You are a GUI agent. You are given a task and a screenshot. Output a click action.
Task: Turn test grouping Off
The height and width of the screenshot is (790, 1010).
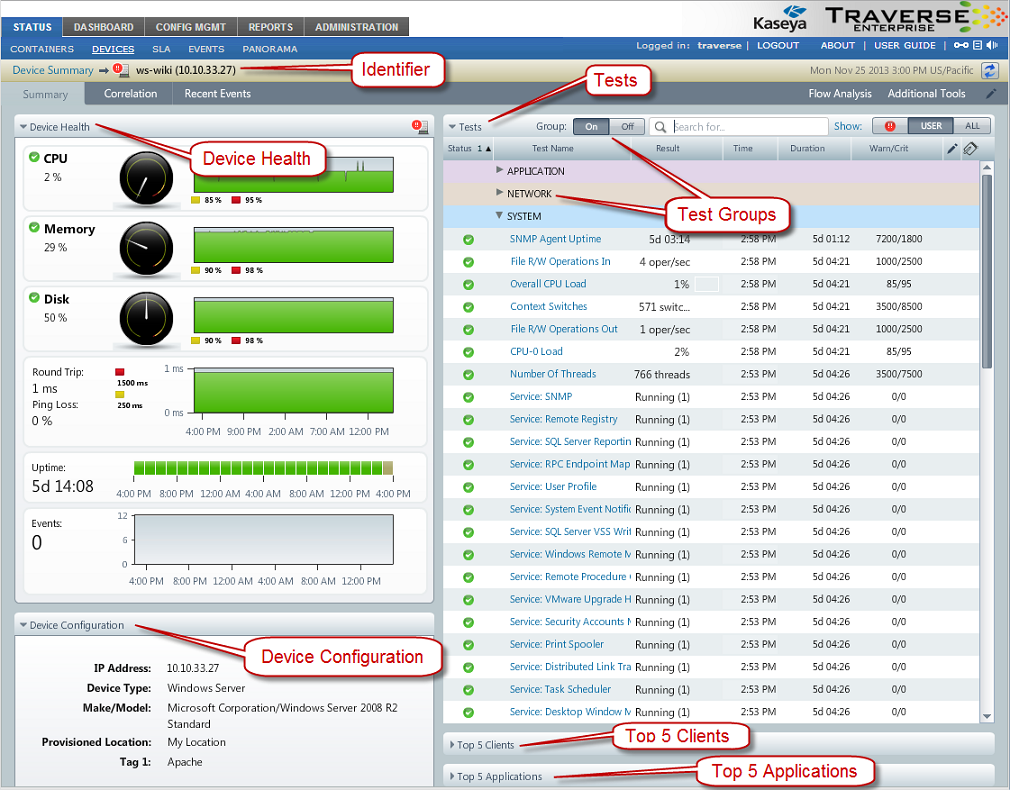(x=627, y=127)
